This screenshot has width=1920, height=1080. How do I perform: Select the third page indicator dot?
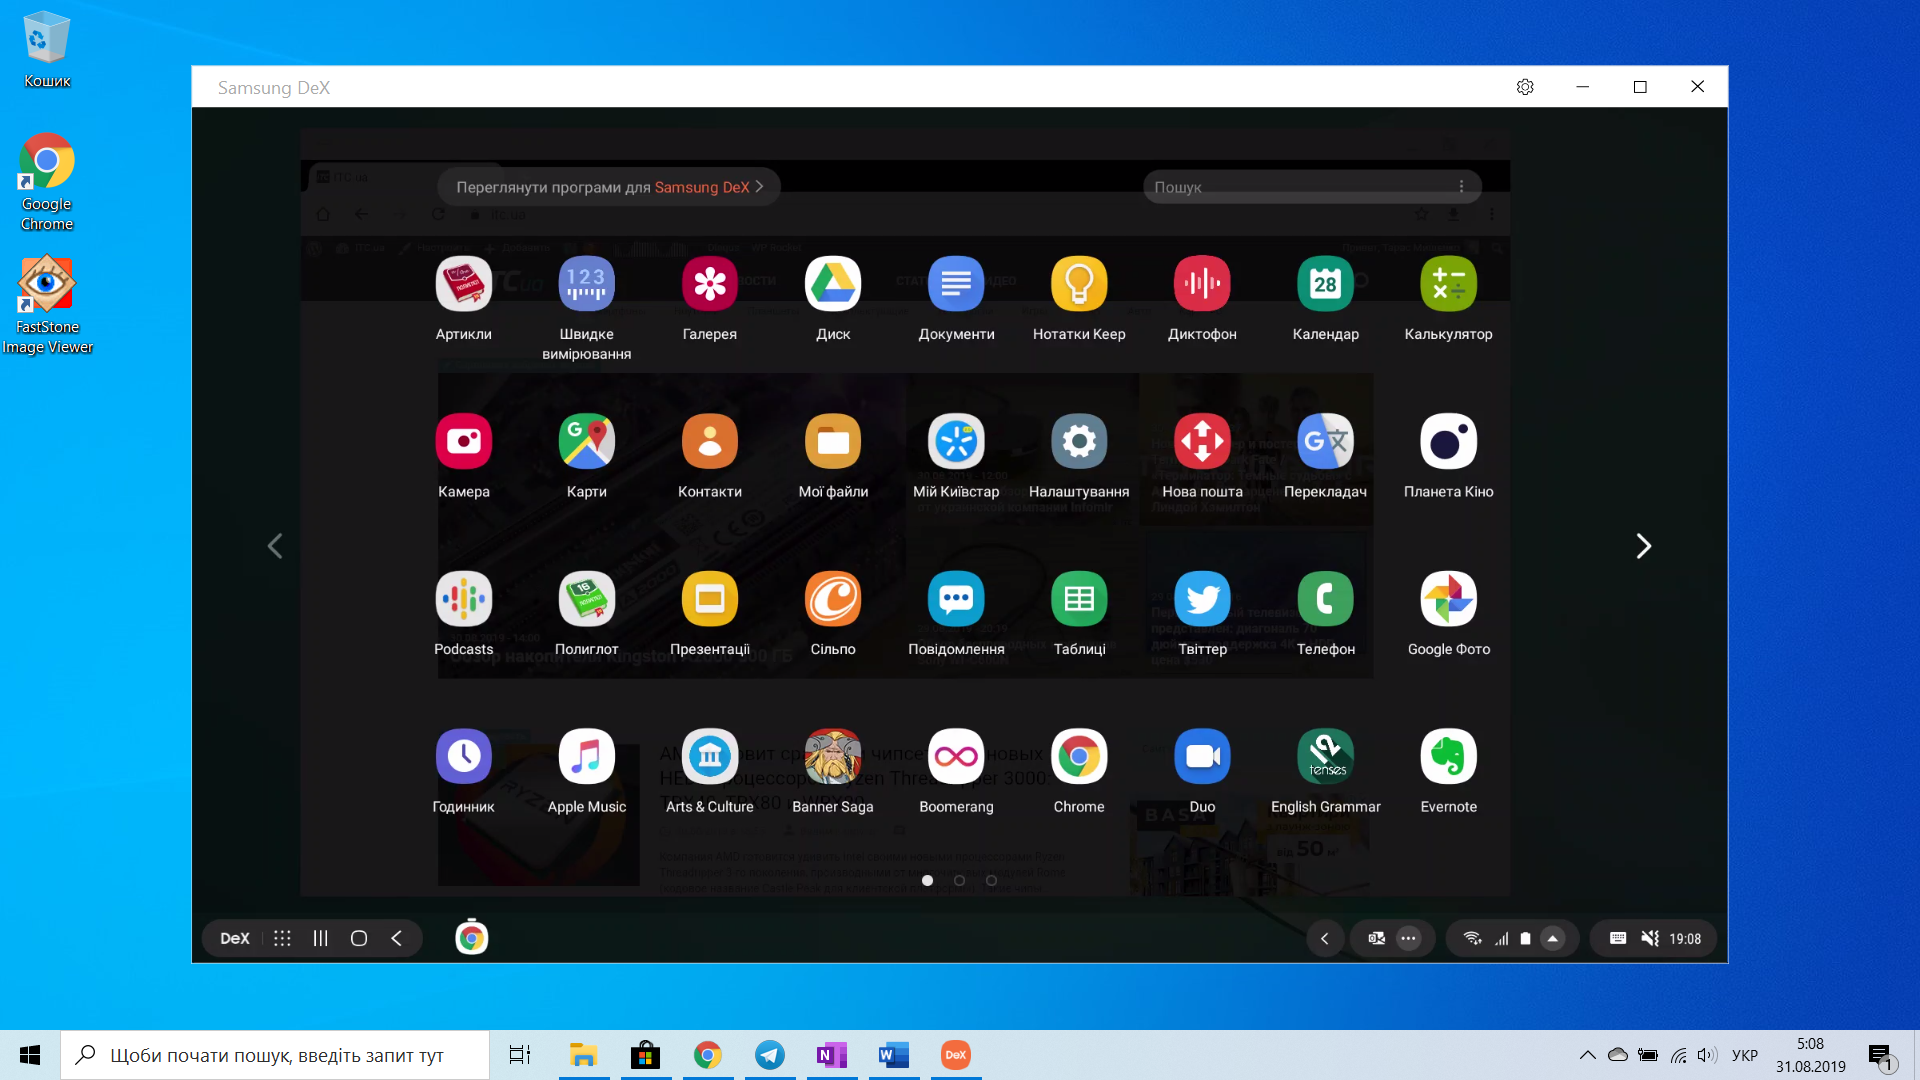point(991,881)
